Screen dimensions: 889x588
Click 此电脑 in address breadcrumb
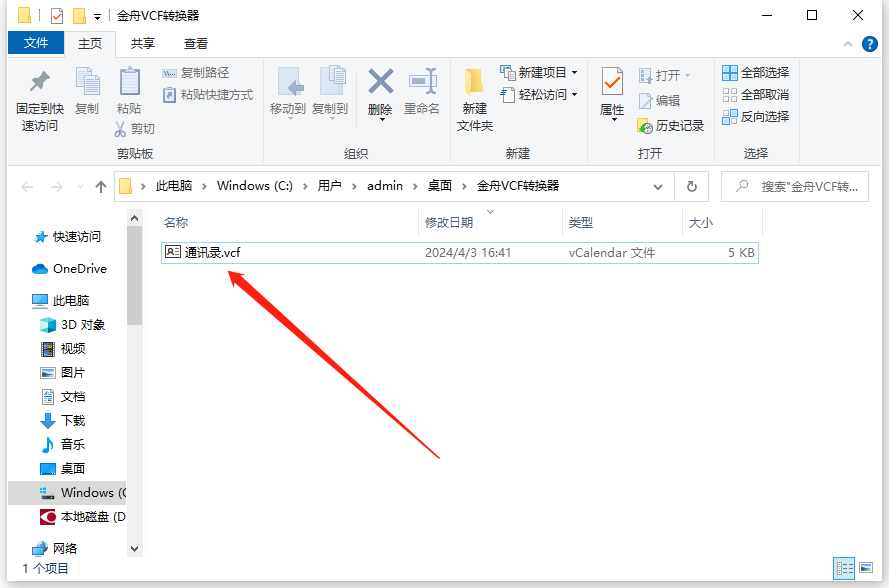coord(174,186)
